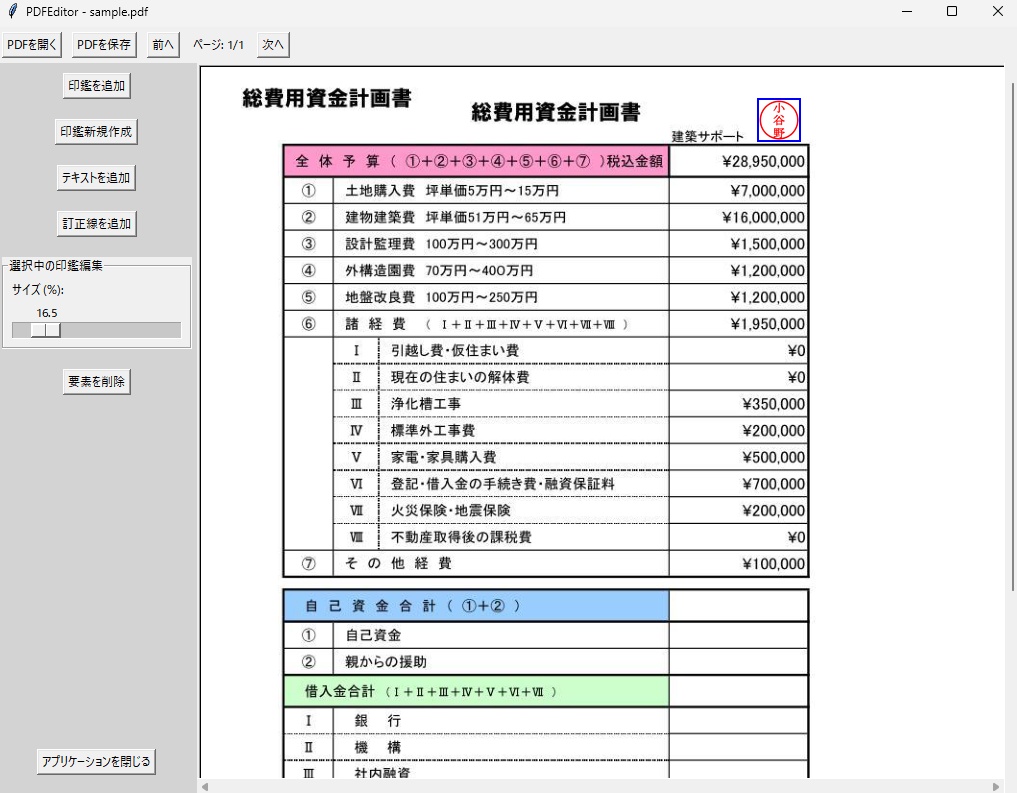
Task: Add a correction line via 訂正線を追加
Action: point(97,223)
